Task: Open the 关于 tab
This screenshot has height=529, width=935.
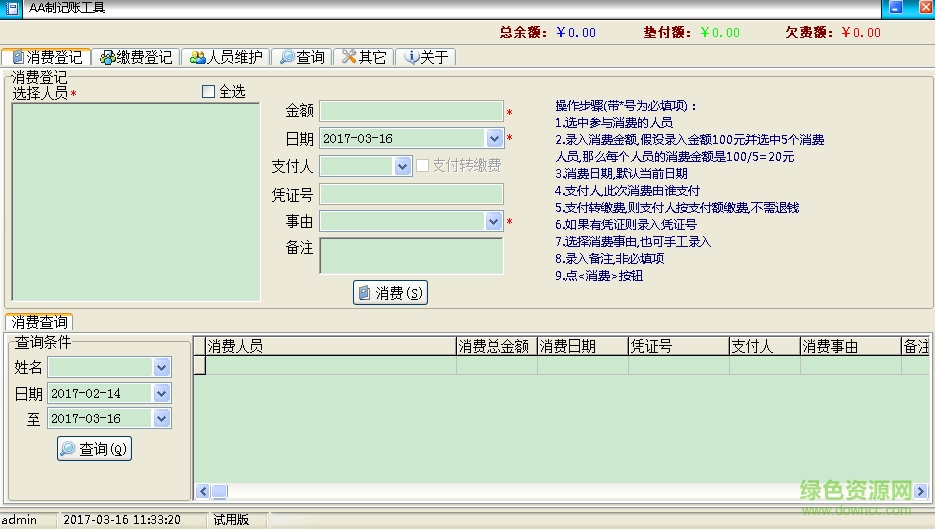Action: point(426,57)
